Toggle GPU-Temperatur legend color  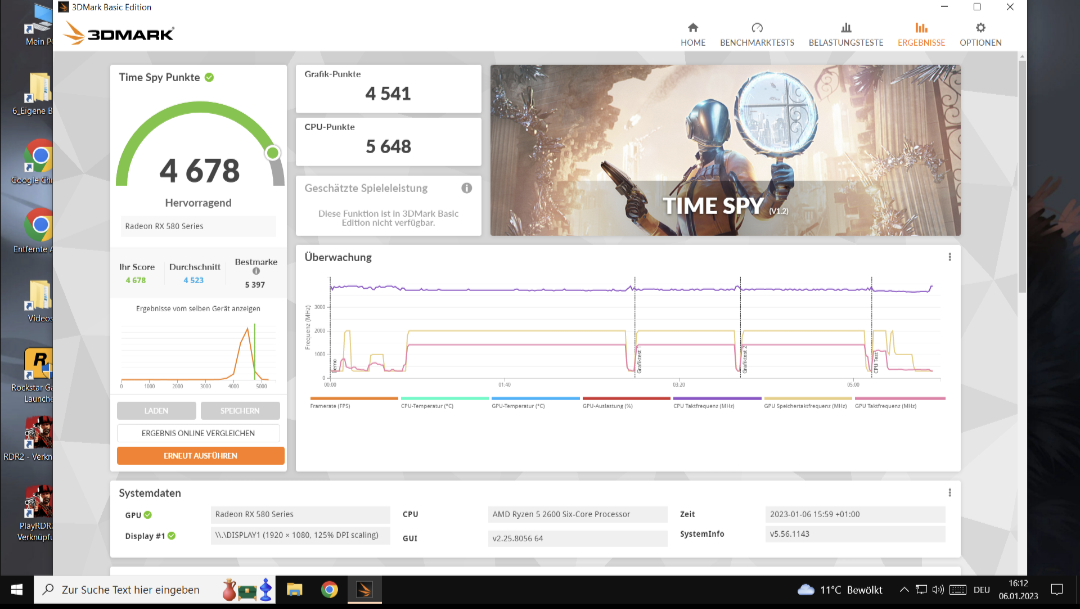[x=536, y=398]
